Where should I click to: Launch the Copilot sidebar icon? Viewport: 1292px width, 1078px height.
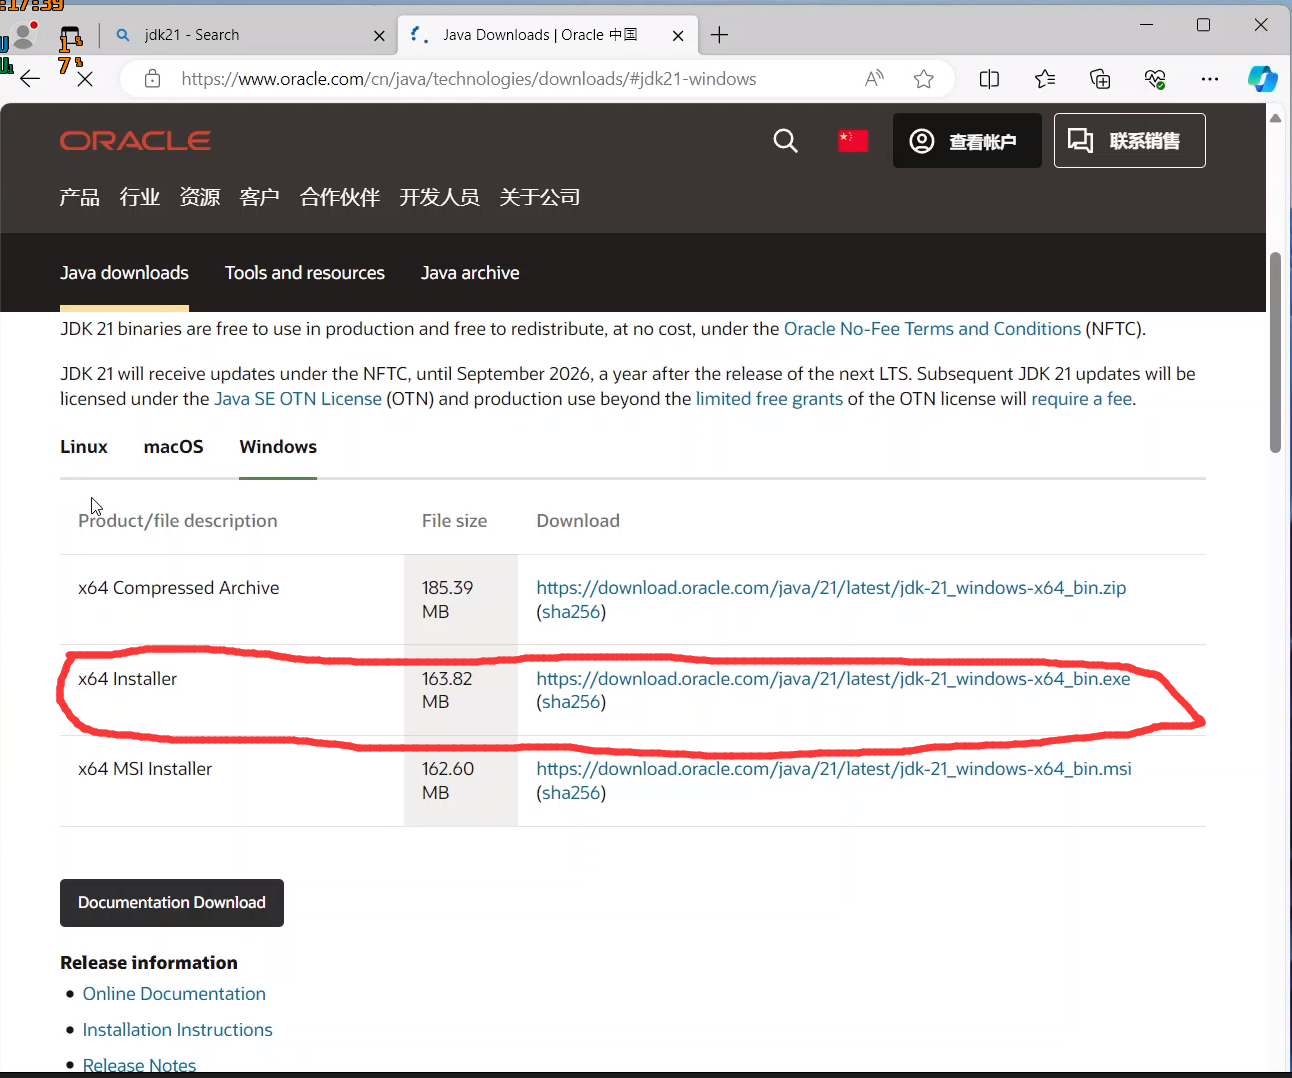[x=1262, y=78]
